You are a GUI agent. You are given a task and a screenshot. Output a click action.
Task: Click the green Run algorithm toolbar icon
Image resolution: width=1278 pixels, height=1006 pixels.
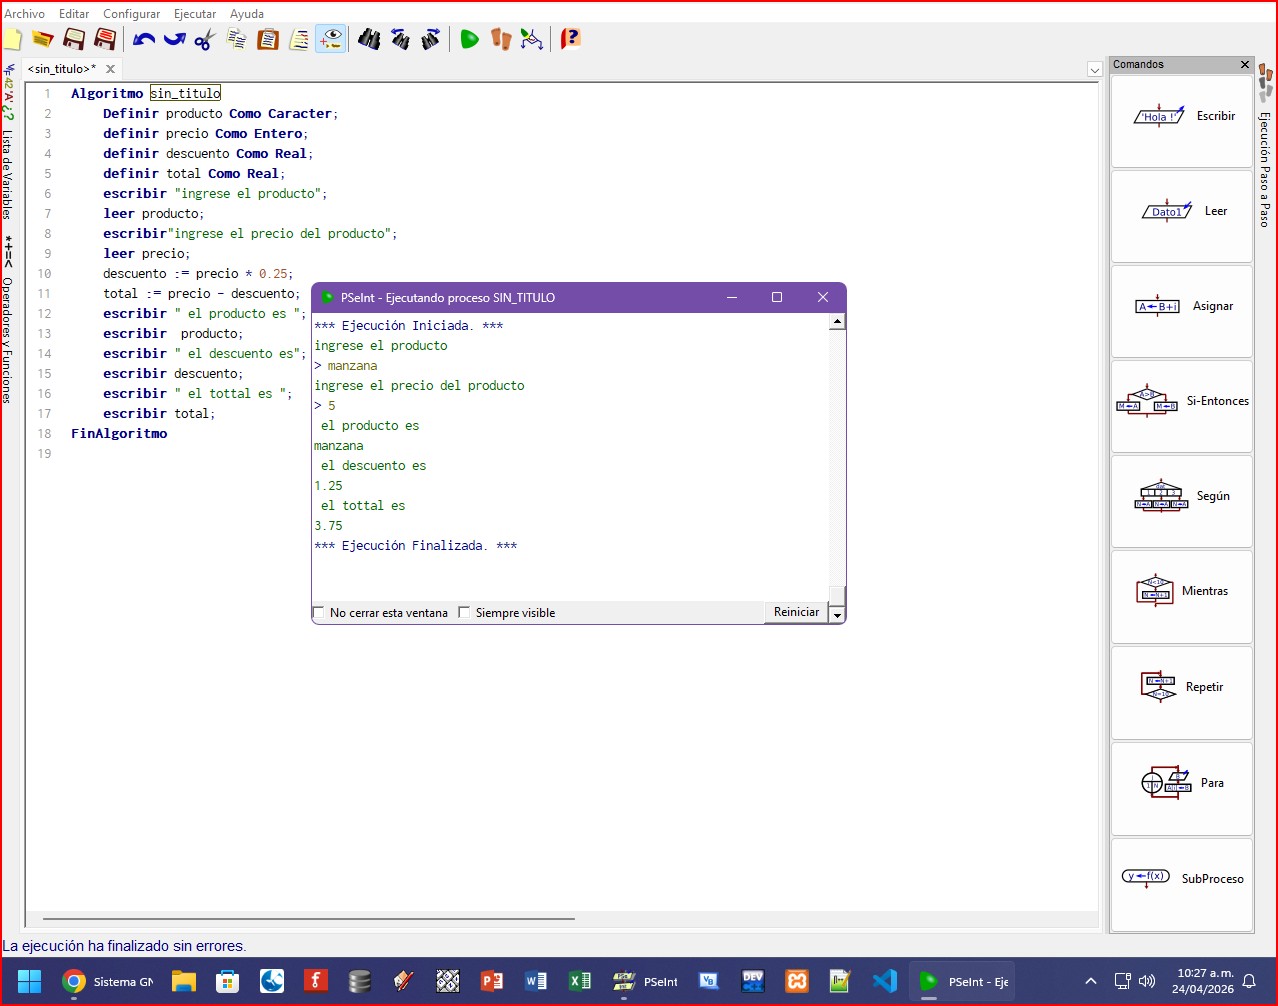[x=469, y=39]
